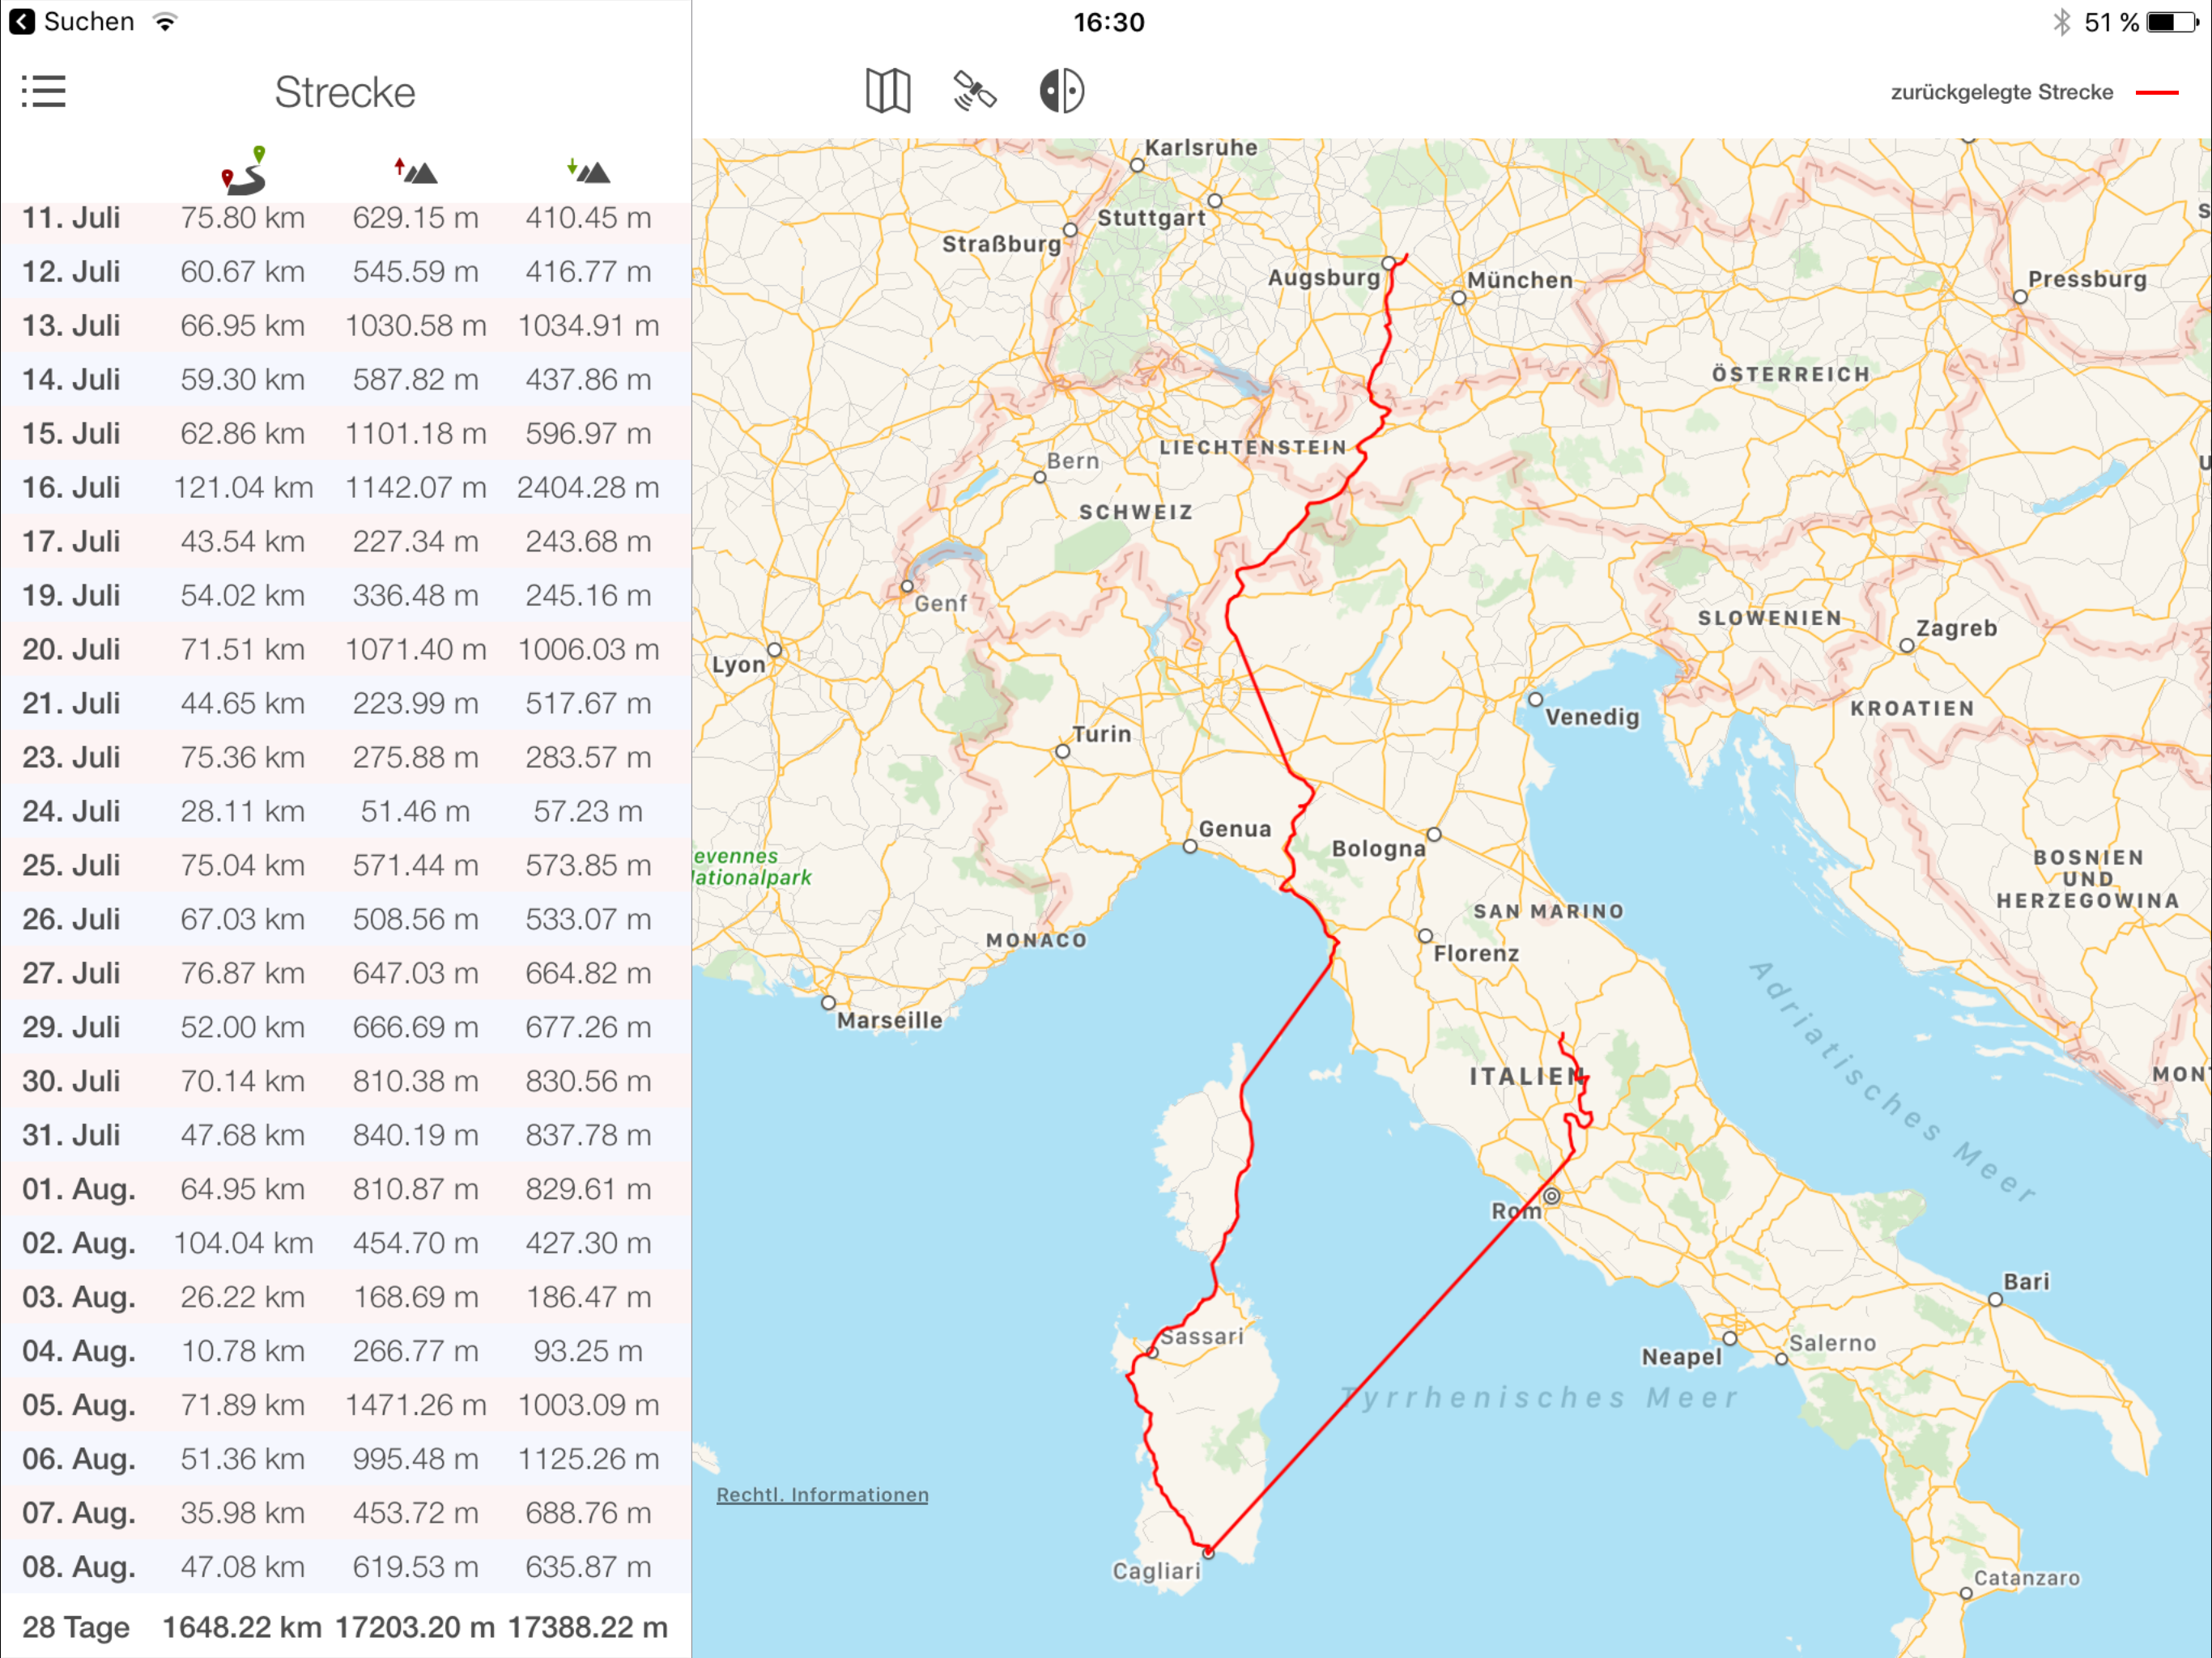
Task: Select the 24. Juli row
Action: coord(345,811)
